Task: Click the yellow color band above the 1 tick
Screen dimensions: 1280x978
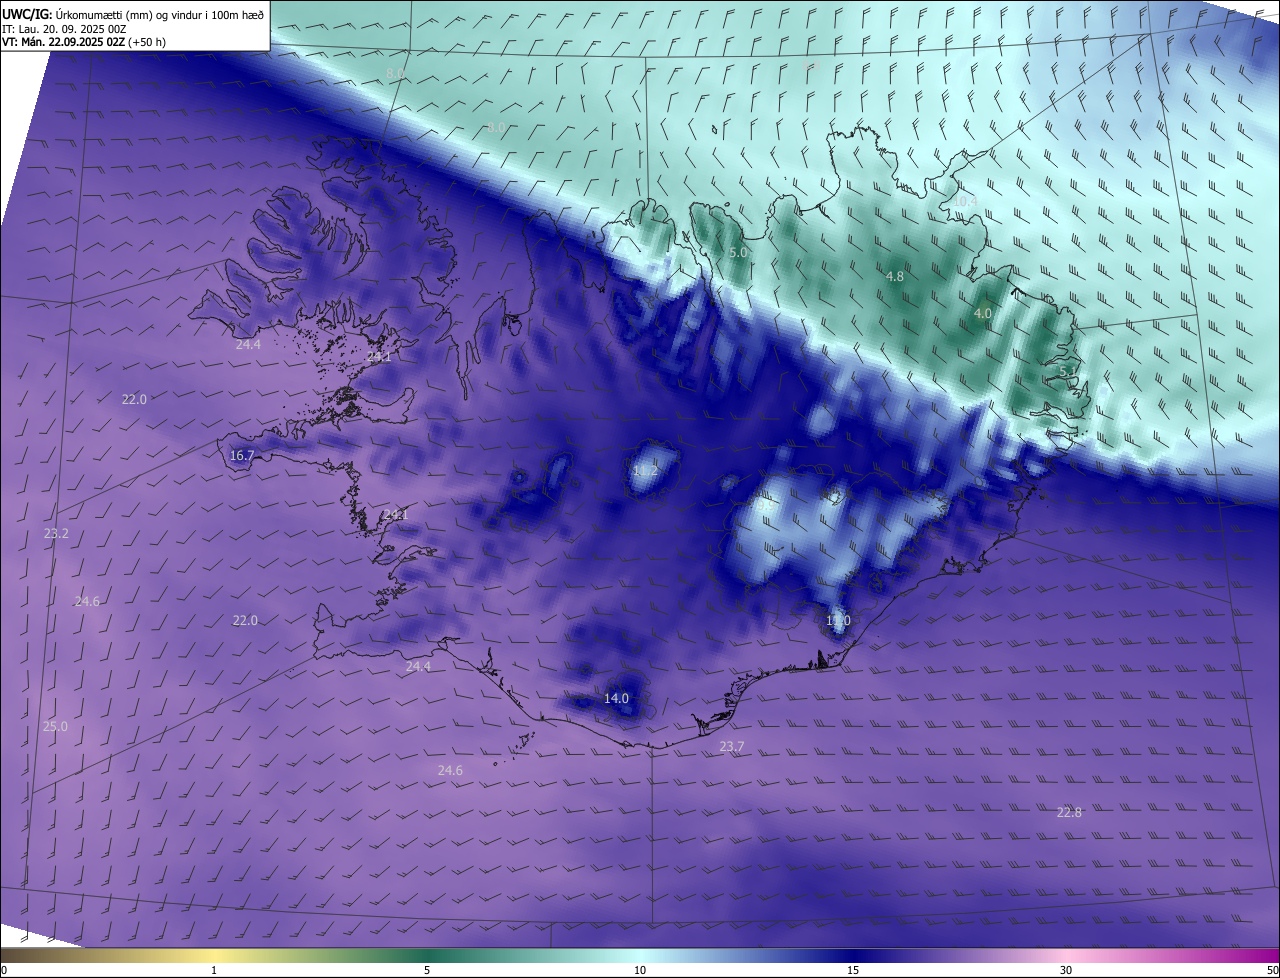Action: 214,955
